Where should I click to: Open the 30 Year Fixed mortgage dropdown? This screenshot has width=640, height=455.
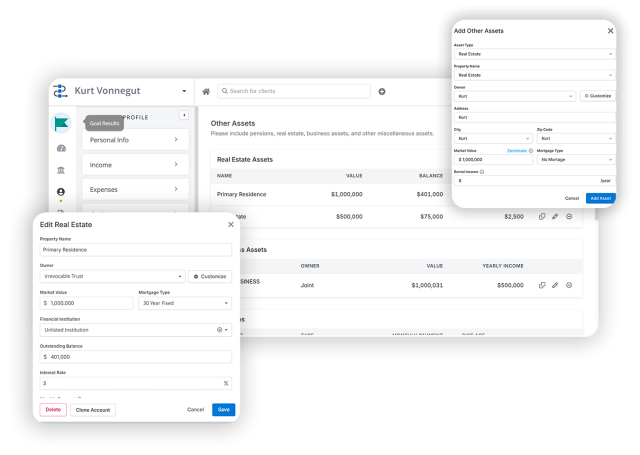185,303
